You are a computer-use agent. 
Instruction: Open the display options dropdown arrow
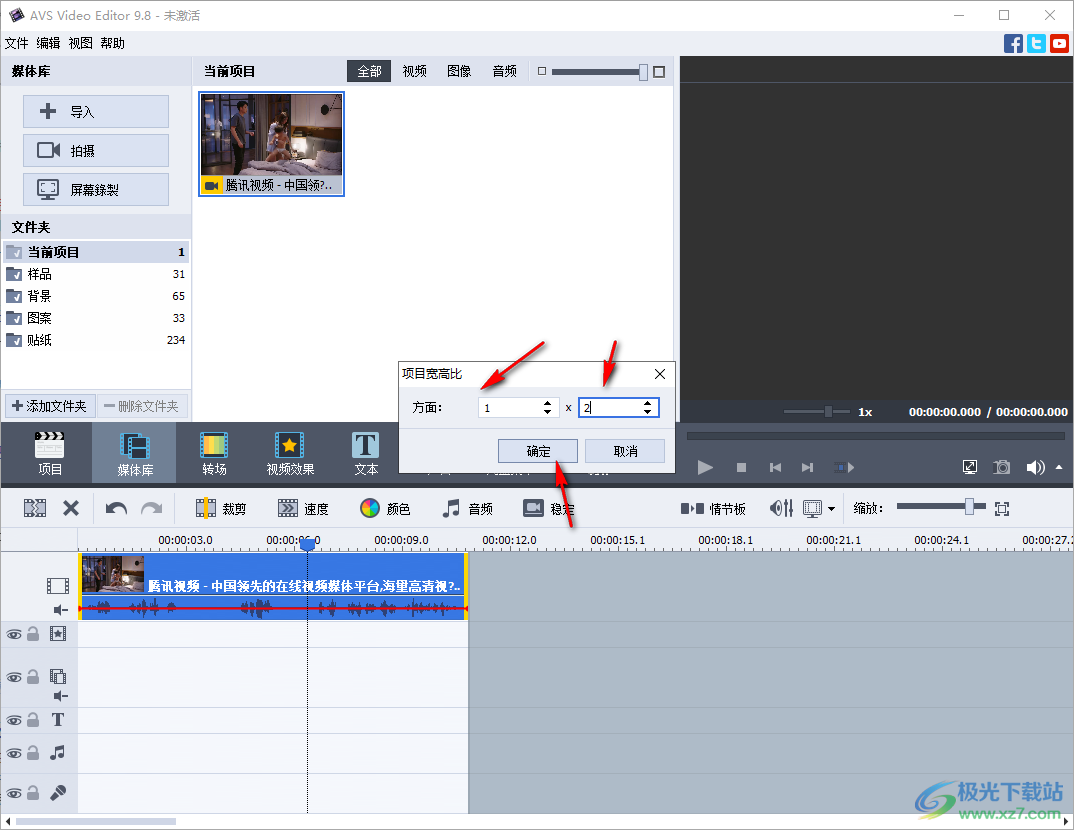click(832, 509)
